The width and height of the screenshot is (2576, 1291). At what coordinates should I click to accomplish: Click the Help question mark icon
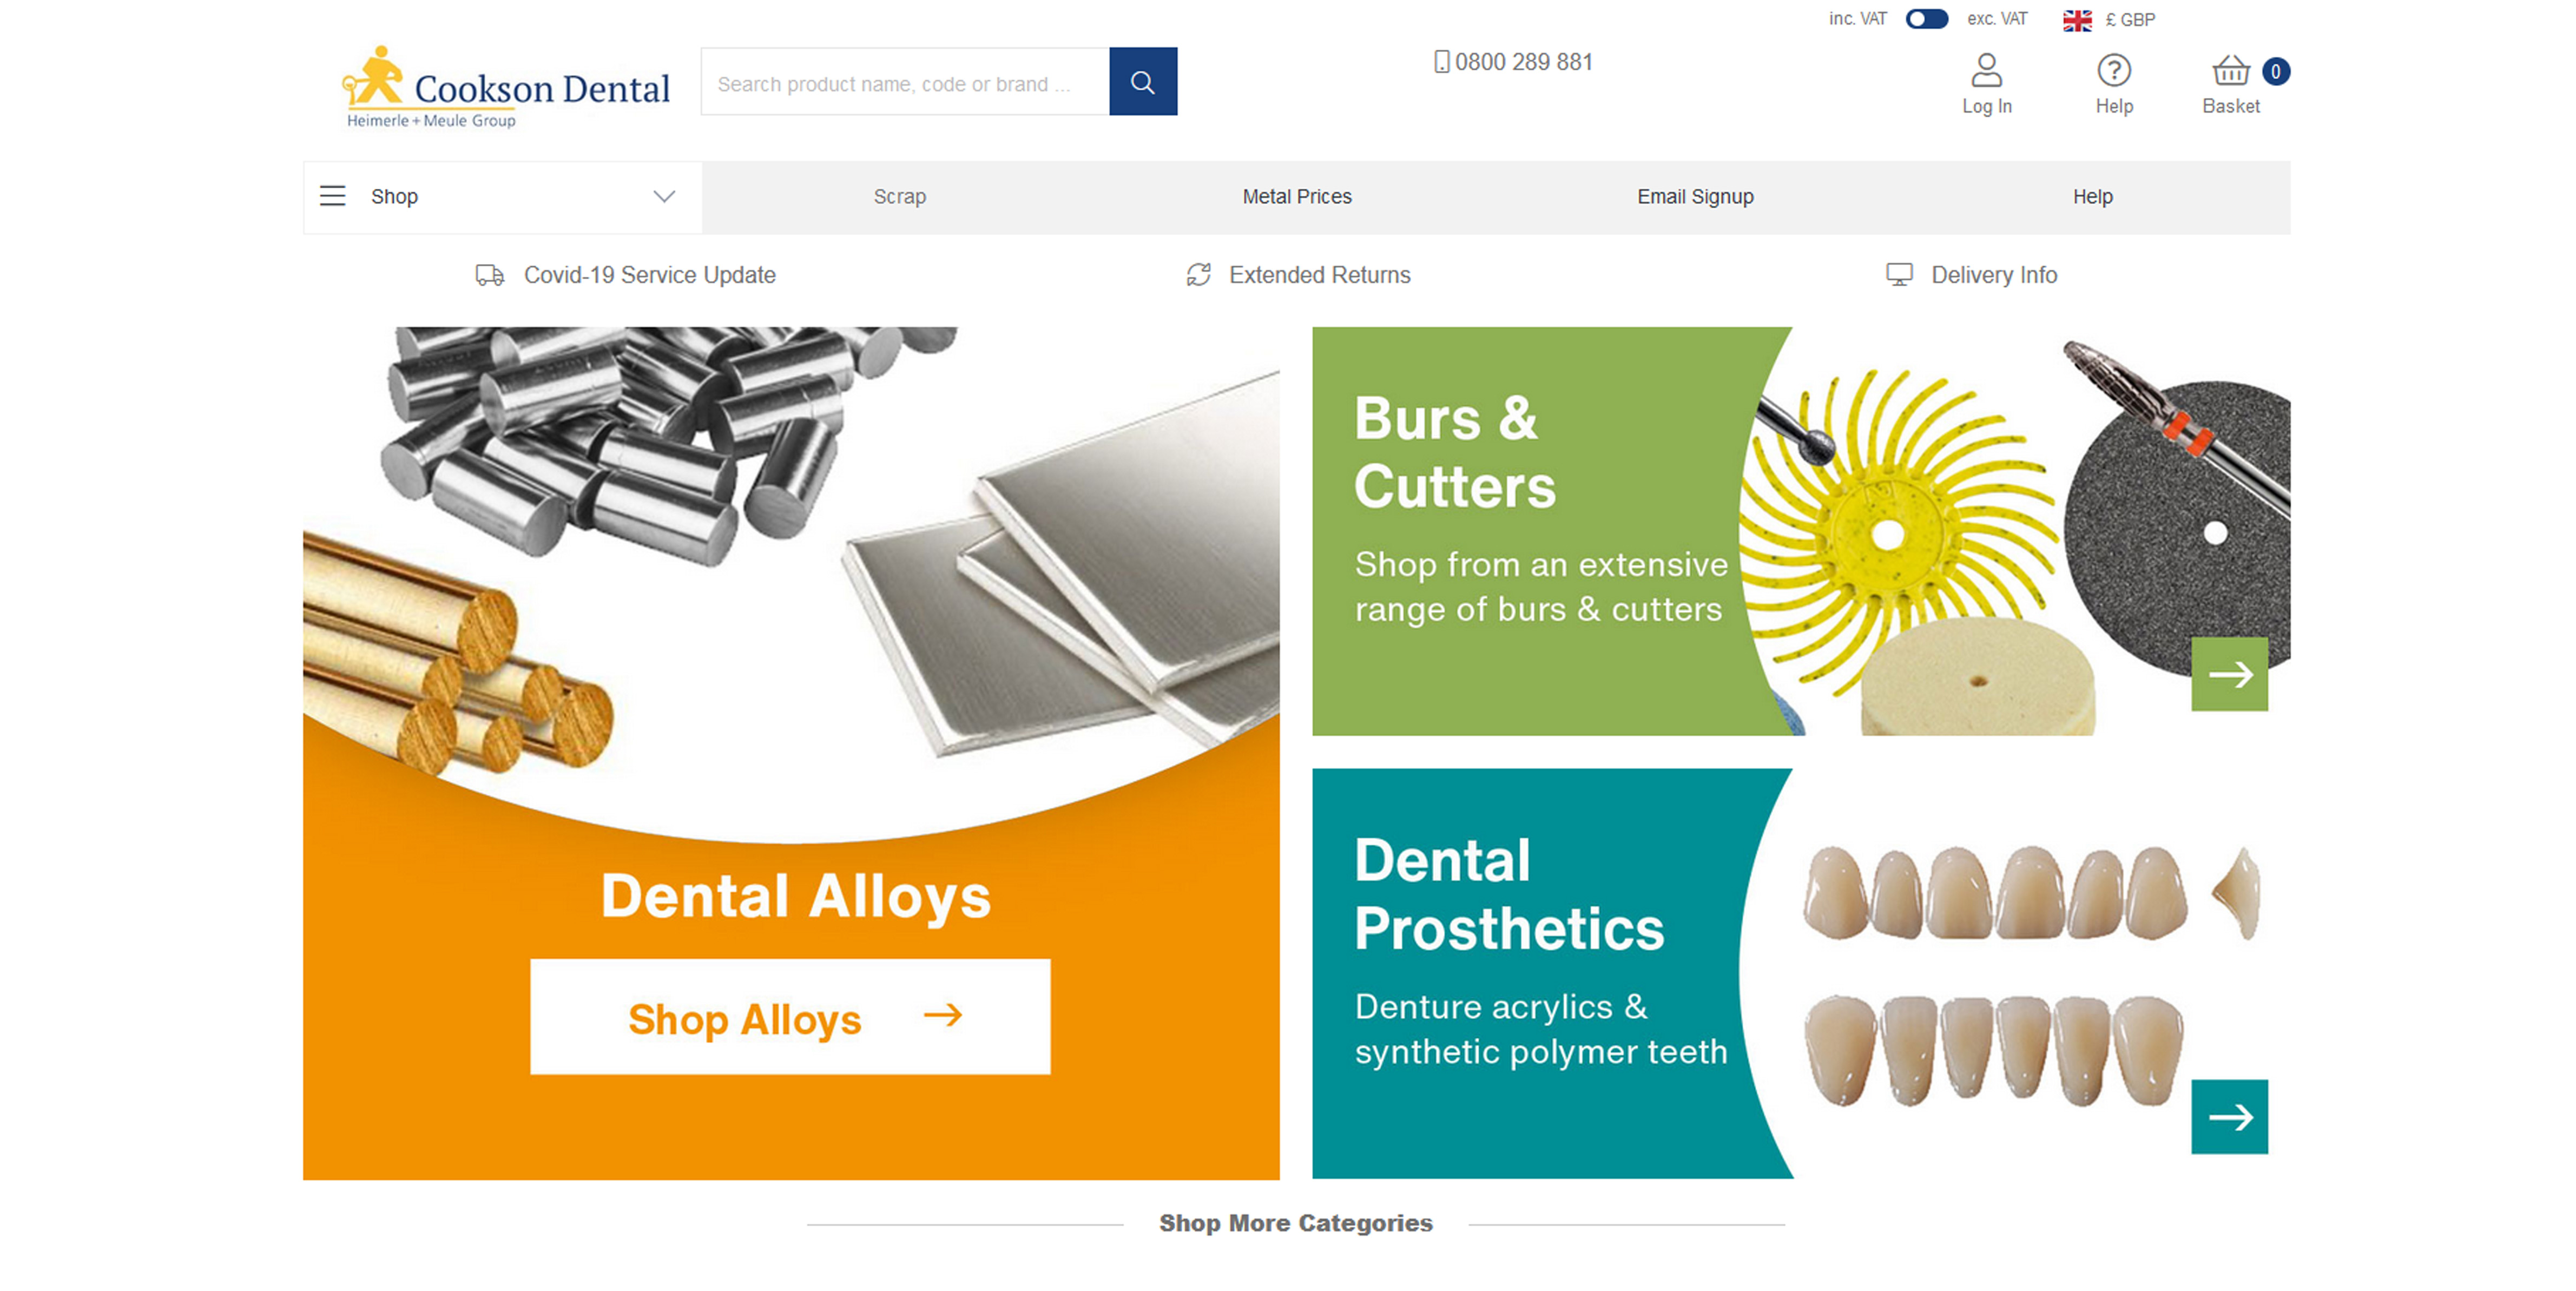click(2113, 71)
